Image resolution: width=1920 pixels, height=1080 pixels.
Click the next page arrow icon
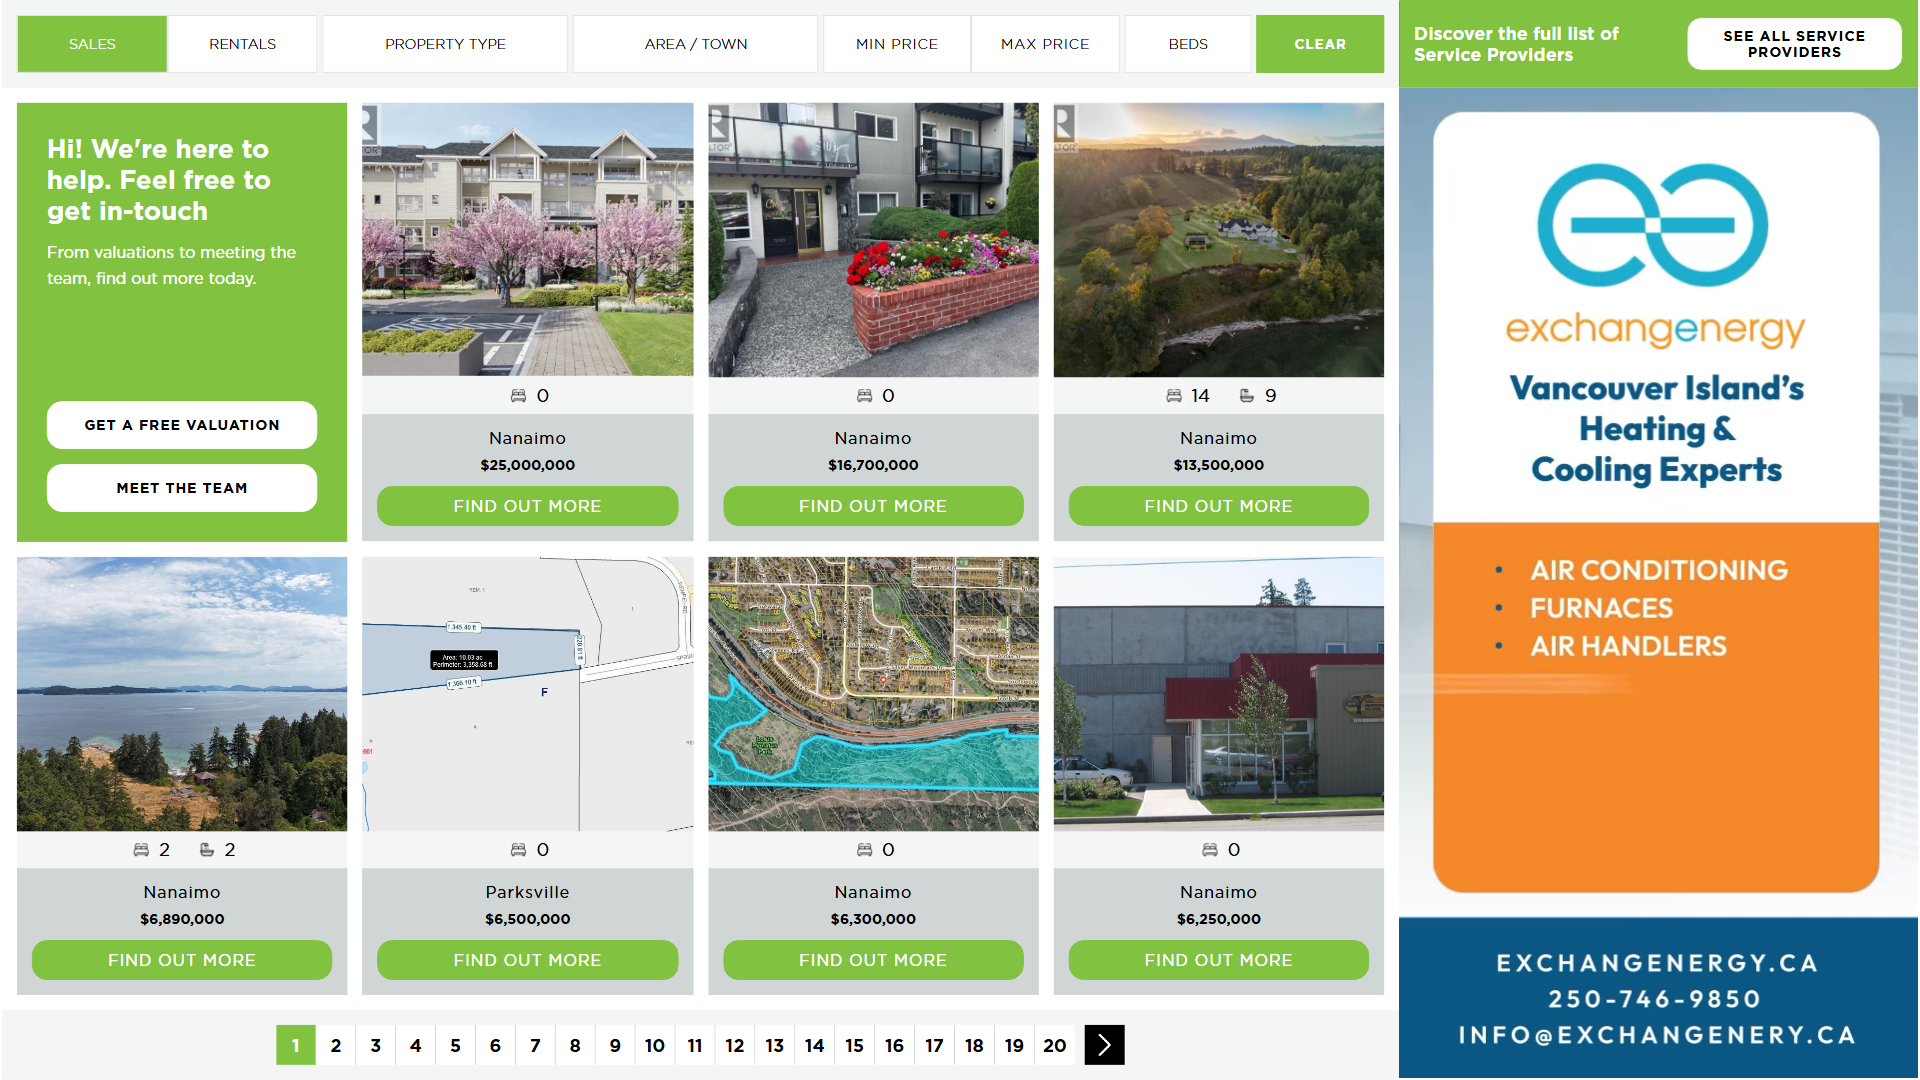click(x=1104, y=1045)
